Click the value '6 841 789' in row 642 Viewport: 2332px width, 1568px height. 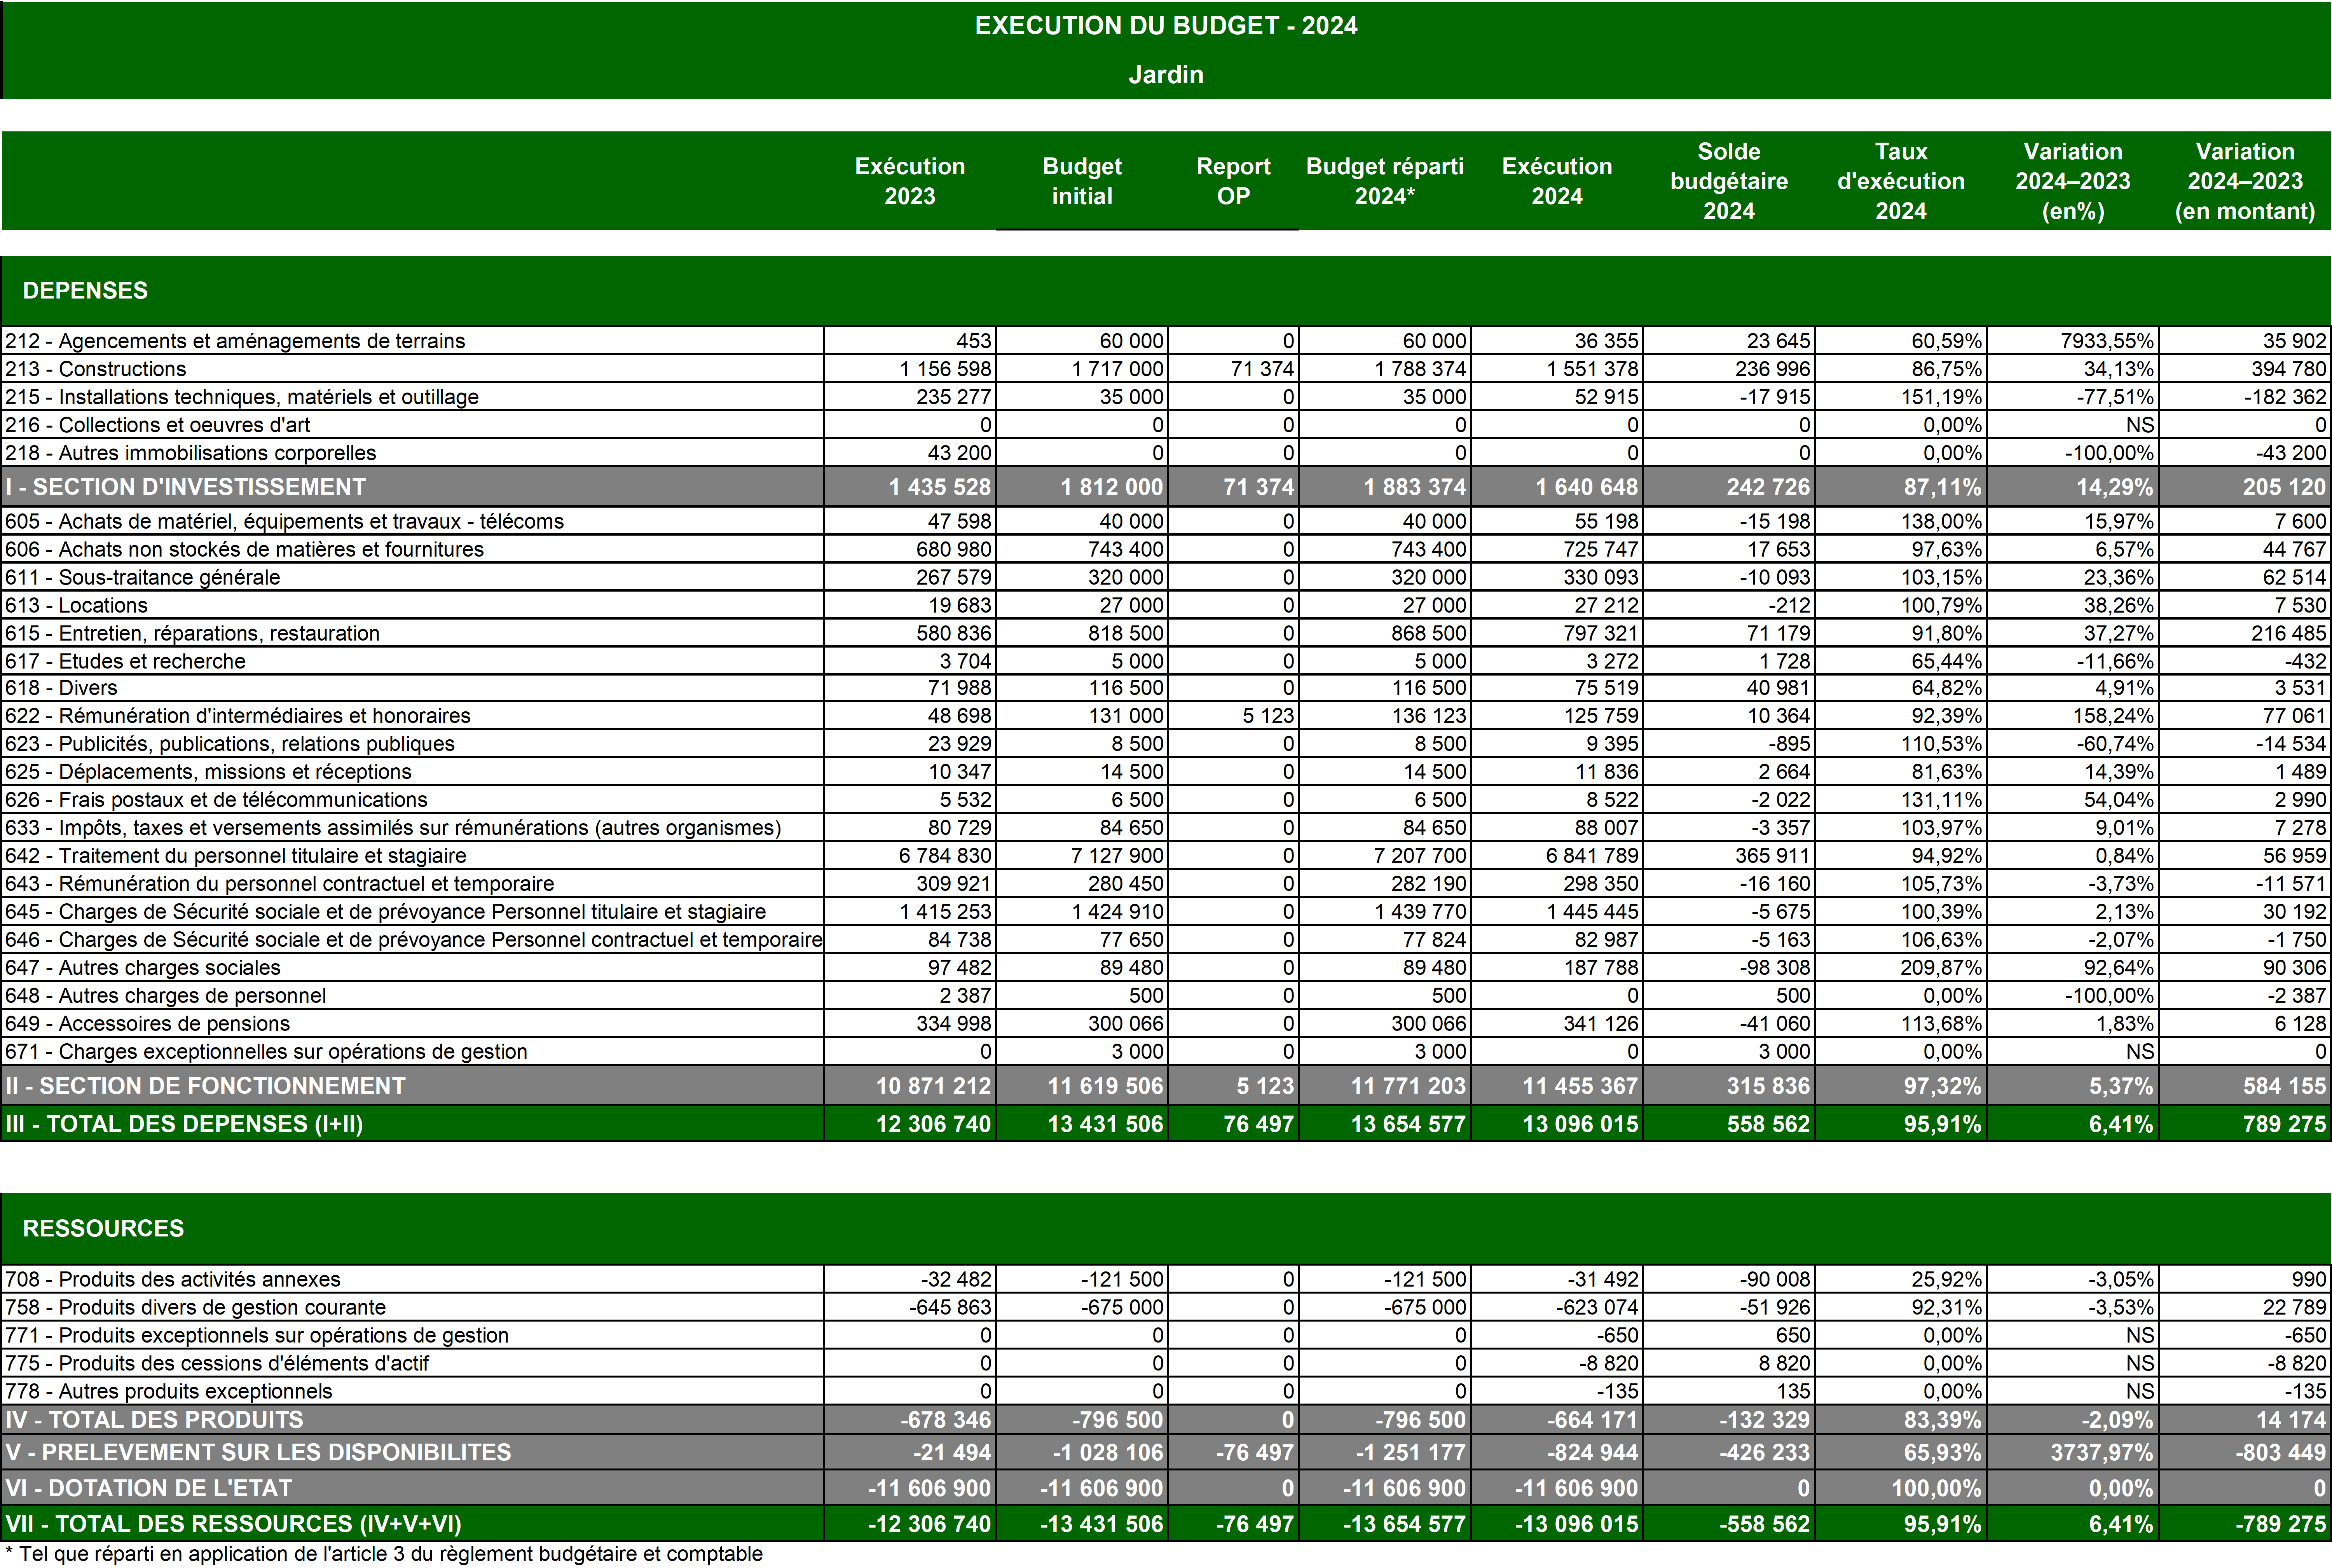point(1592,856)
